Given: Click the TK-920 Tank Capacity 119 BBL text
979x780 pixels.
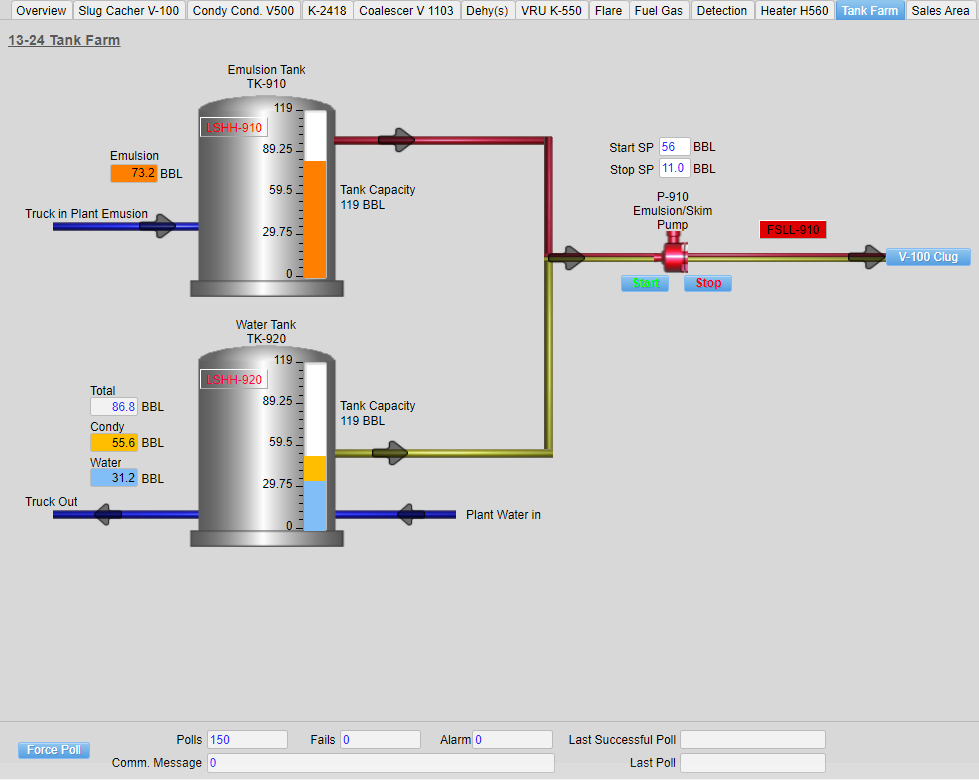Looking at the screenshot, I should (x=377, y=413).
